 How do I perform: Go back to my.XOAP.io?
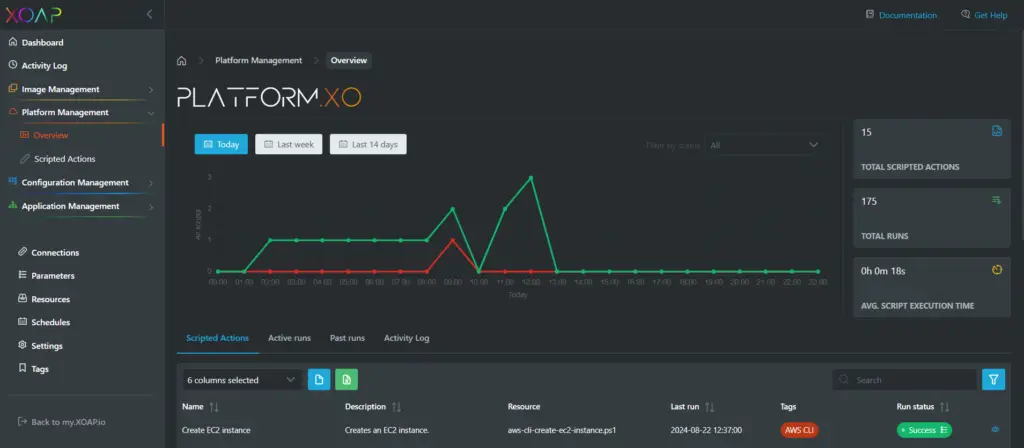click(x=68, y=422)
